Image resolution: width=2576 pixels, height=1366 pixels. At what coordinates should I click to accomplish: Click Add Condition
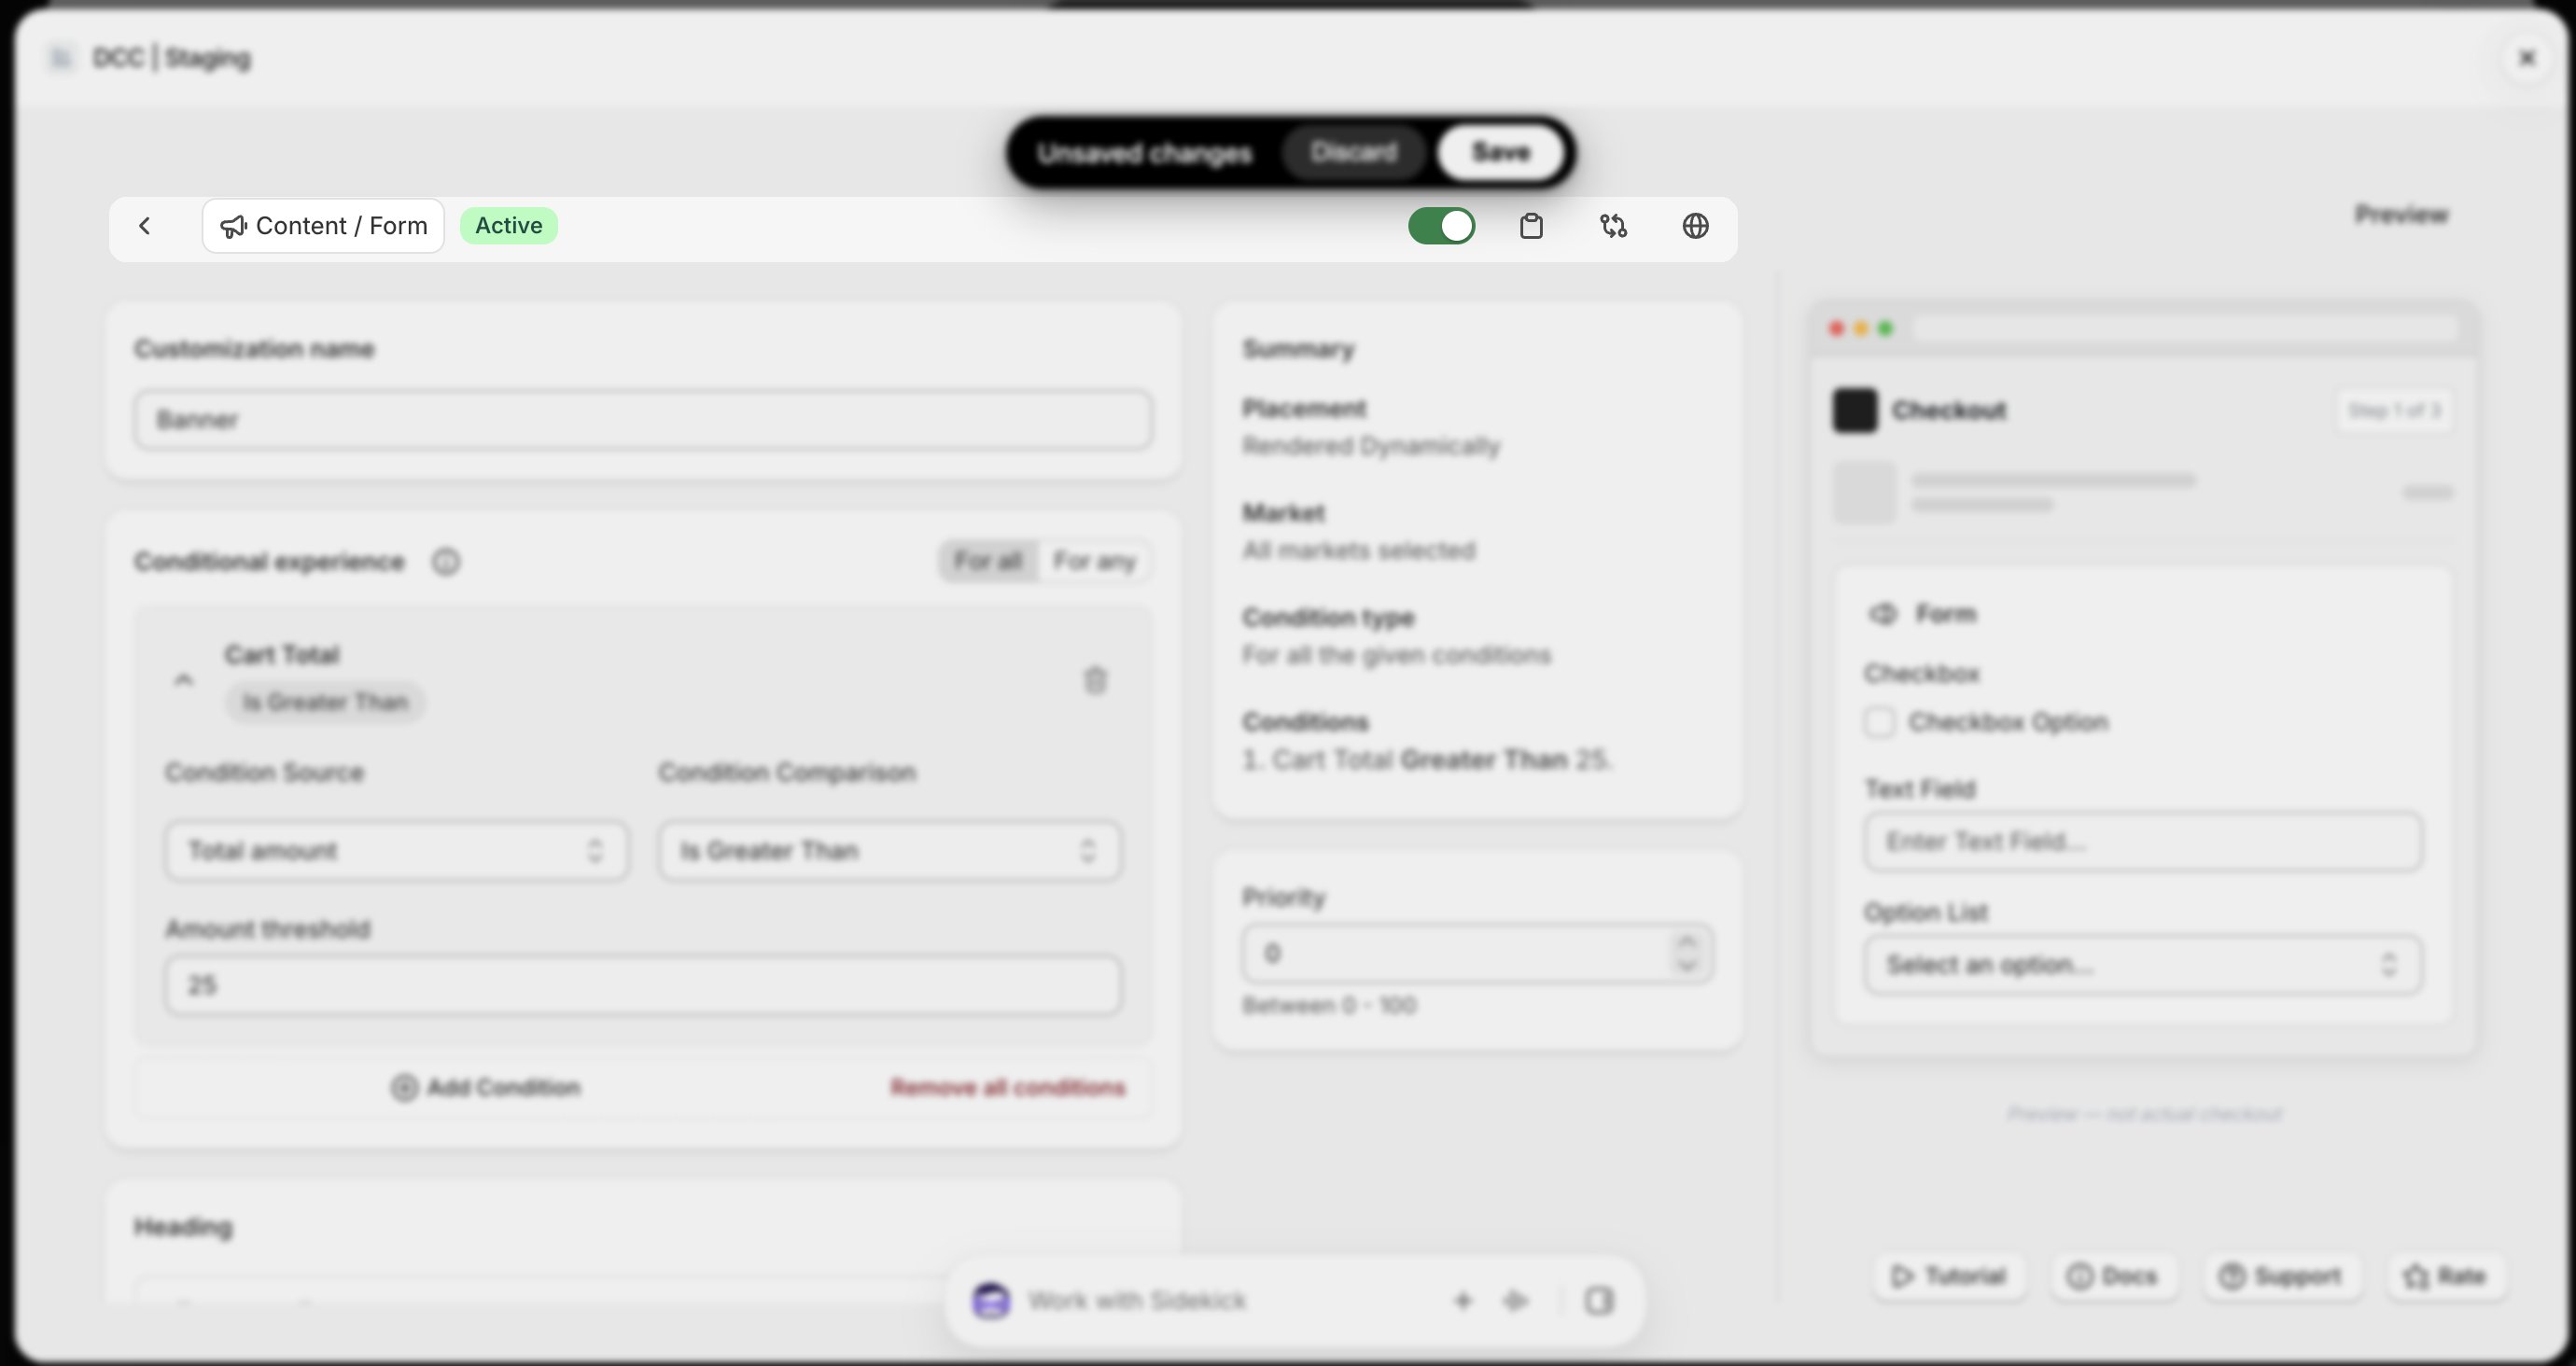point(486,1087)
